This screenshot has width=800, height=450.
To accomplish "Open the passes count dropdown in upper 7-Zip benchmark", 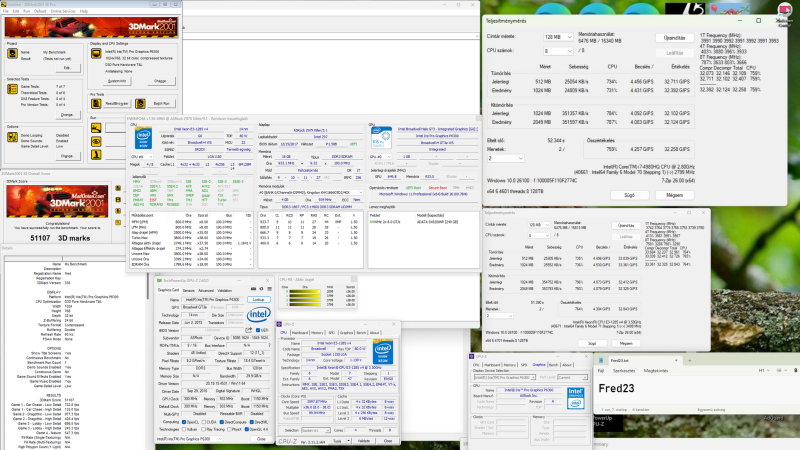I will pos(505,159).
